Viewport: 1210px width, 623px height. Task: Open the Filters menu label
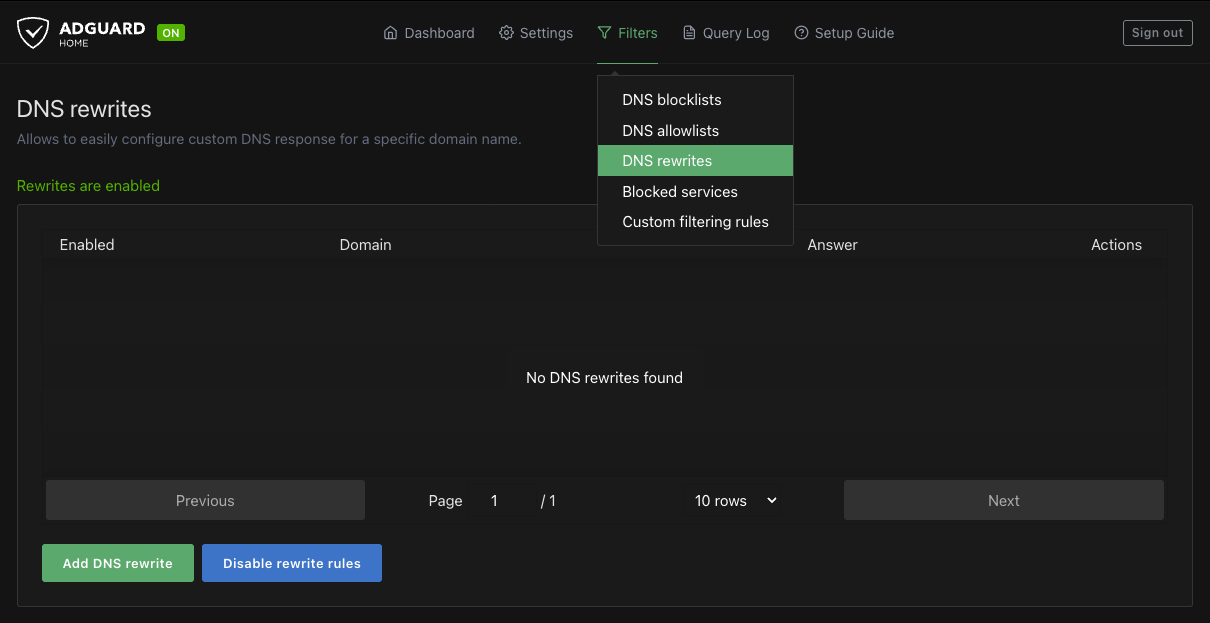point(638,33)
